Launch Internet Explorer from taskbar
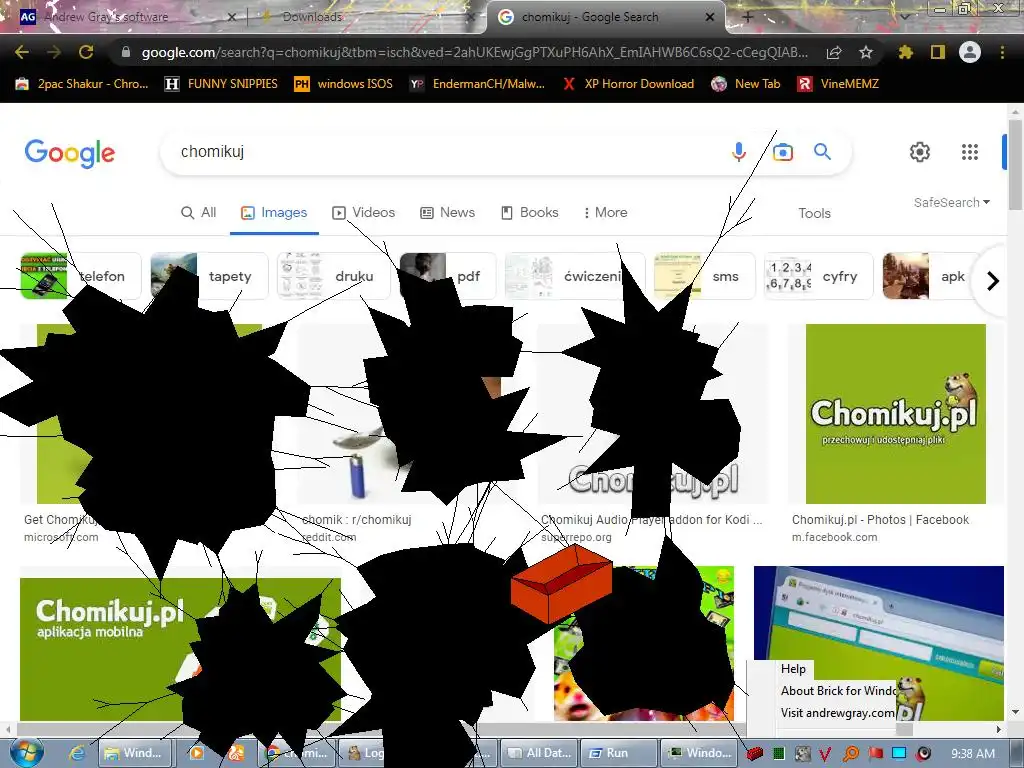This screenshot has width=1024, height=768. click(x=77, y=753)
